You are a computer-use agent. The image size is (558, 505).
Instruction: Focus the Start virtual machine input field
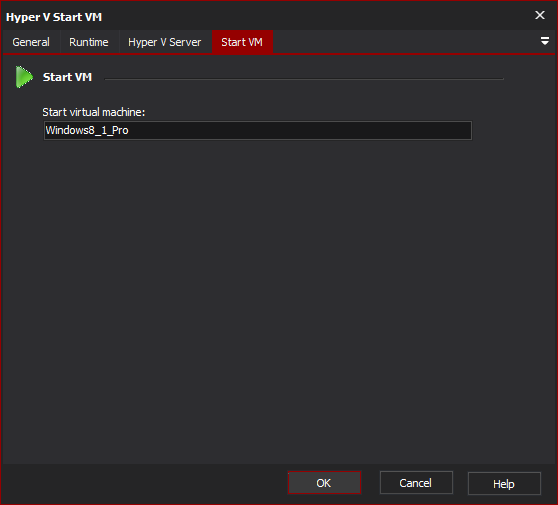point(258,131)
